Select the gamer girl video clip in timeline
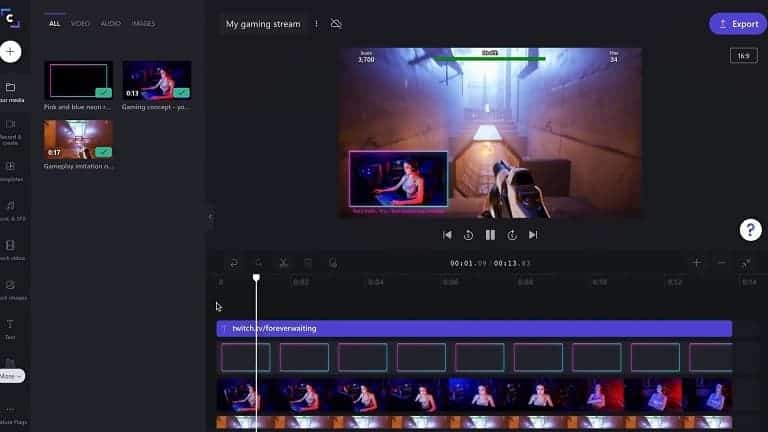 pyautogui.click(x=474, y=395)
